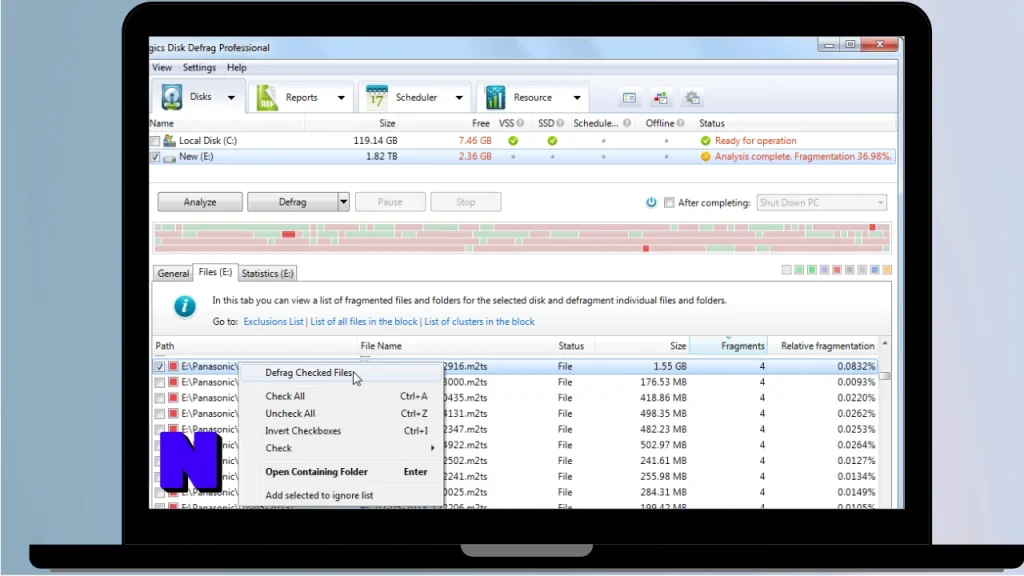
Task: Sort by the Fragments column header
Action: coord(728,345)
